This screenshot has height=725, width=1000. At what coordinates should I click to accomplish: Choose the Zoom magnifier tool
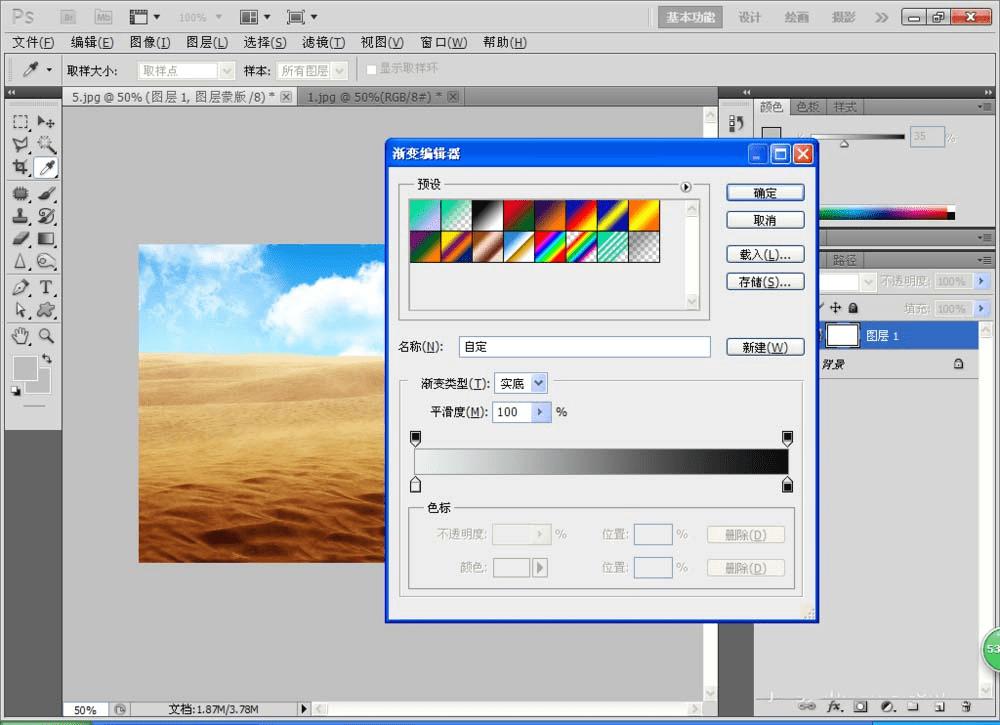46,335
